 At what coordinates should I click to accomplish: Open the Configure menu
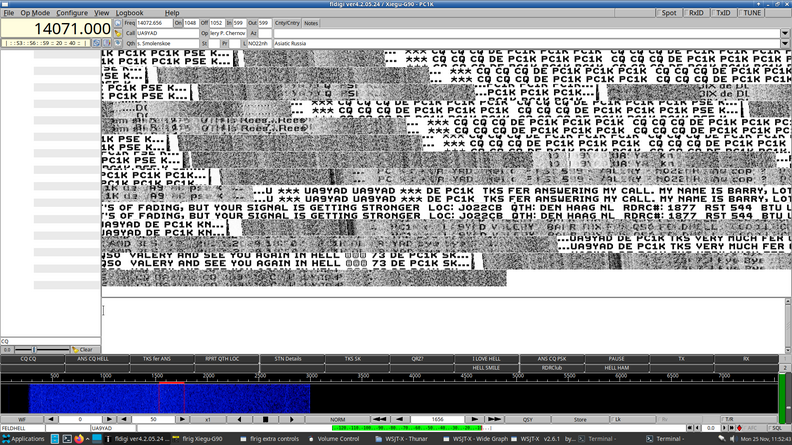pos(72,13)
